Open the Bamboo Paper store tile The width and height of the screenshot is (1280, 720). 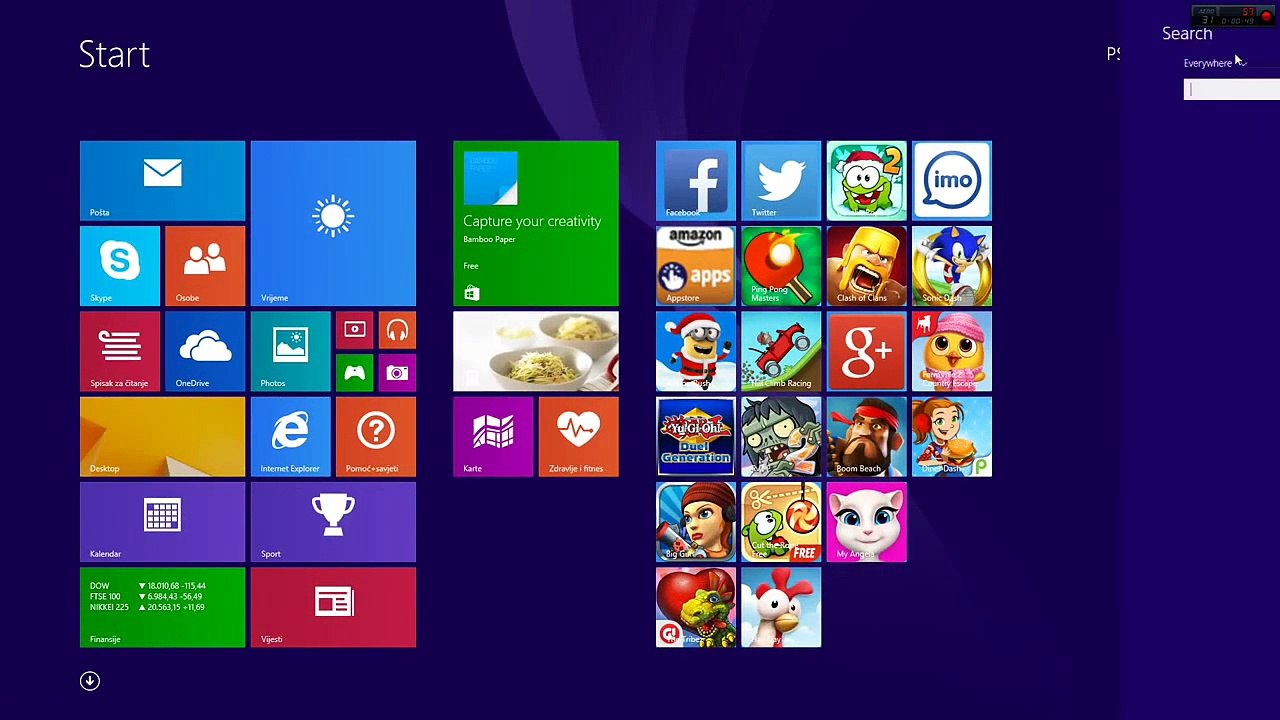pyautogui.click(x=536, y=223)
